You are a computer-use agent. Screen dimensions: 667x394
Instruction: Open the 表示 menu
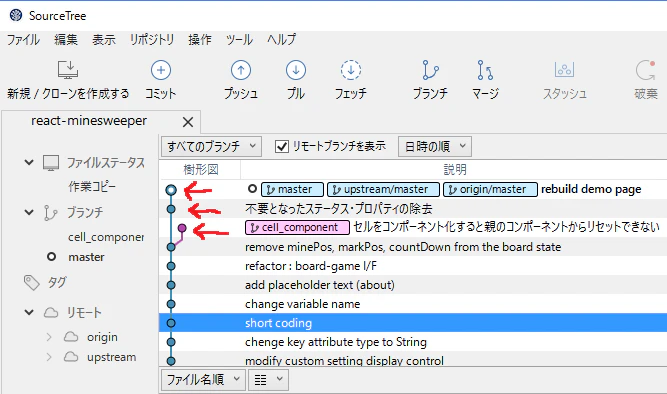[x=104, y=40]
